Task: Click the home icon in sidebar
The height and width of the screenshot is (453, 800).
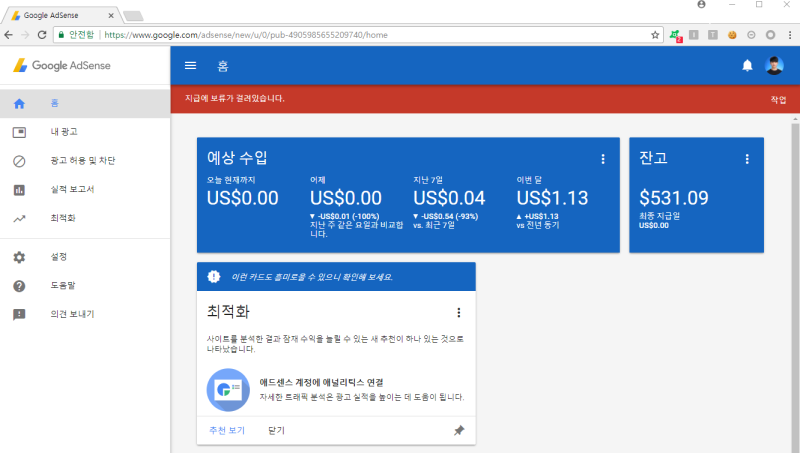Action: [19, 104]
